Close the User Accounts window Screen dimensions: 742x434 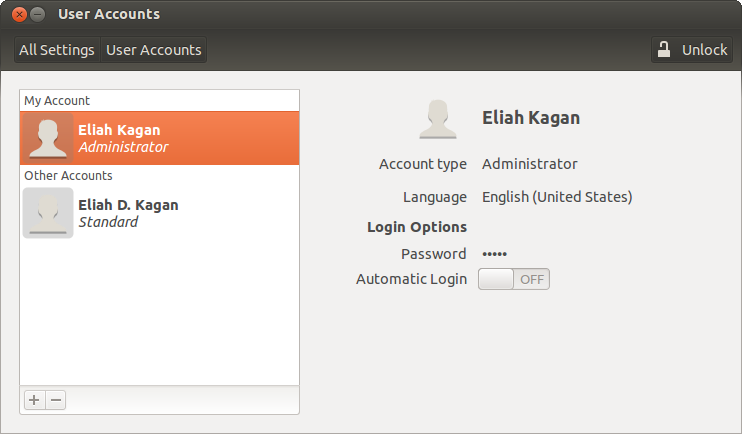click(19, 15)
